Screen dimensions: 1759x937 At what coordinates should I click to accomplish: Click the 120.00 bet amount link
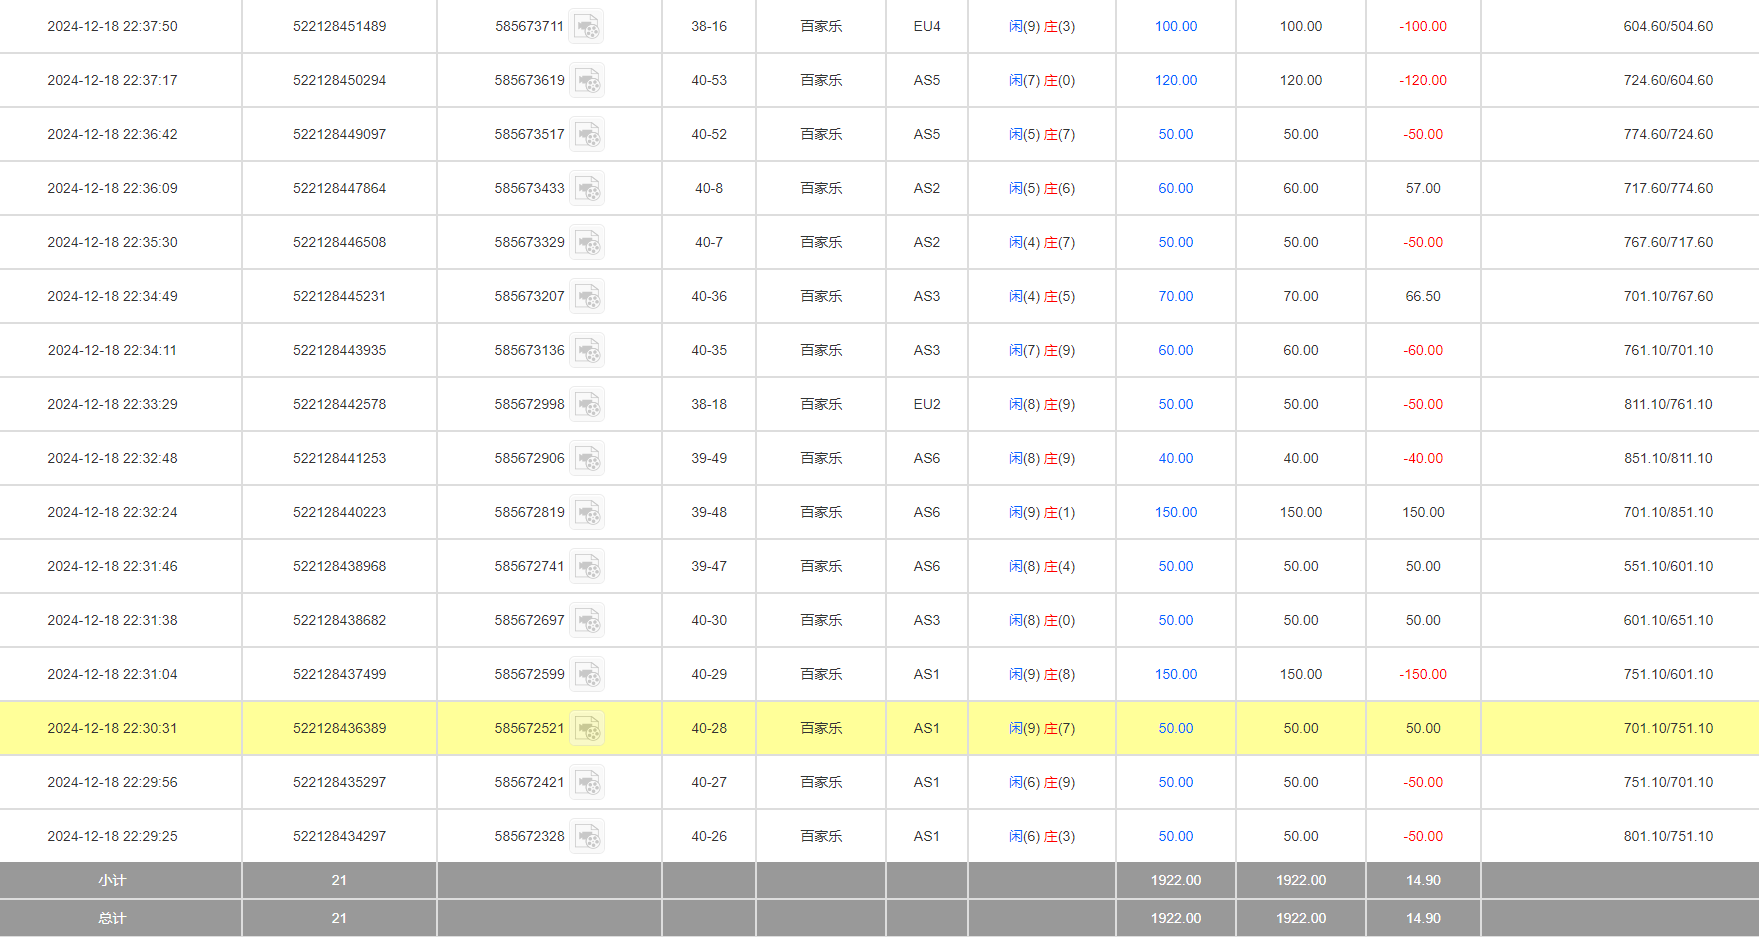click(x=1175, y=81)
